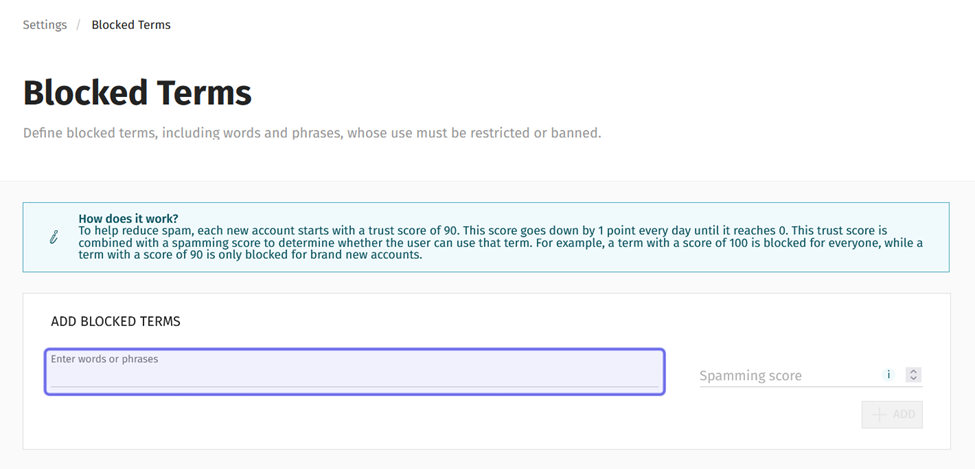Click the "Enter words or phrases" field label
Viewport: 975px width, 469px height.
[105, 359]
